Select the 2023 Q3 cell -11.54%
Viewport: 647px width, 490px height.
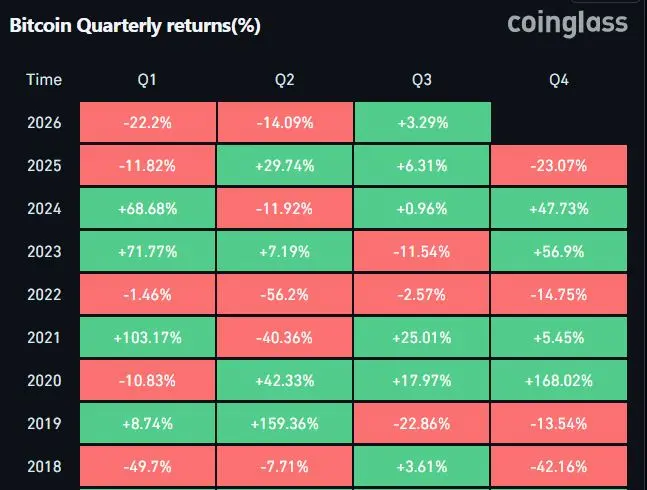pyautogui.click(x=422, y=251)
